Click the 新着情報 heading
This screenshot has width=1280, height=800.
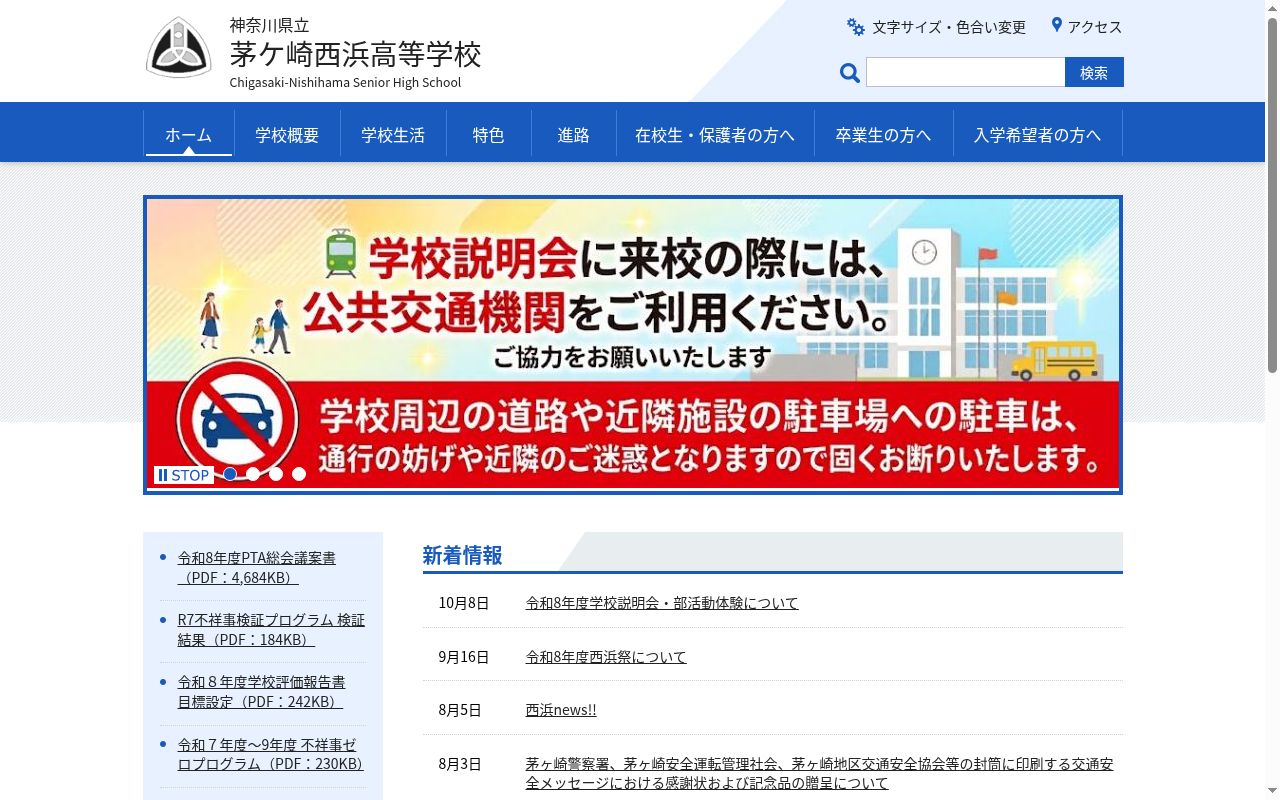(x=462, y=555)
